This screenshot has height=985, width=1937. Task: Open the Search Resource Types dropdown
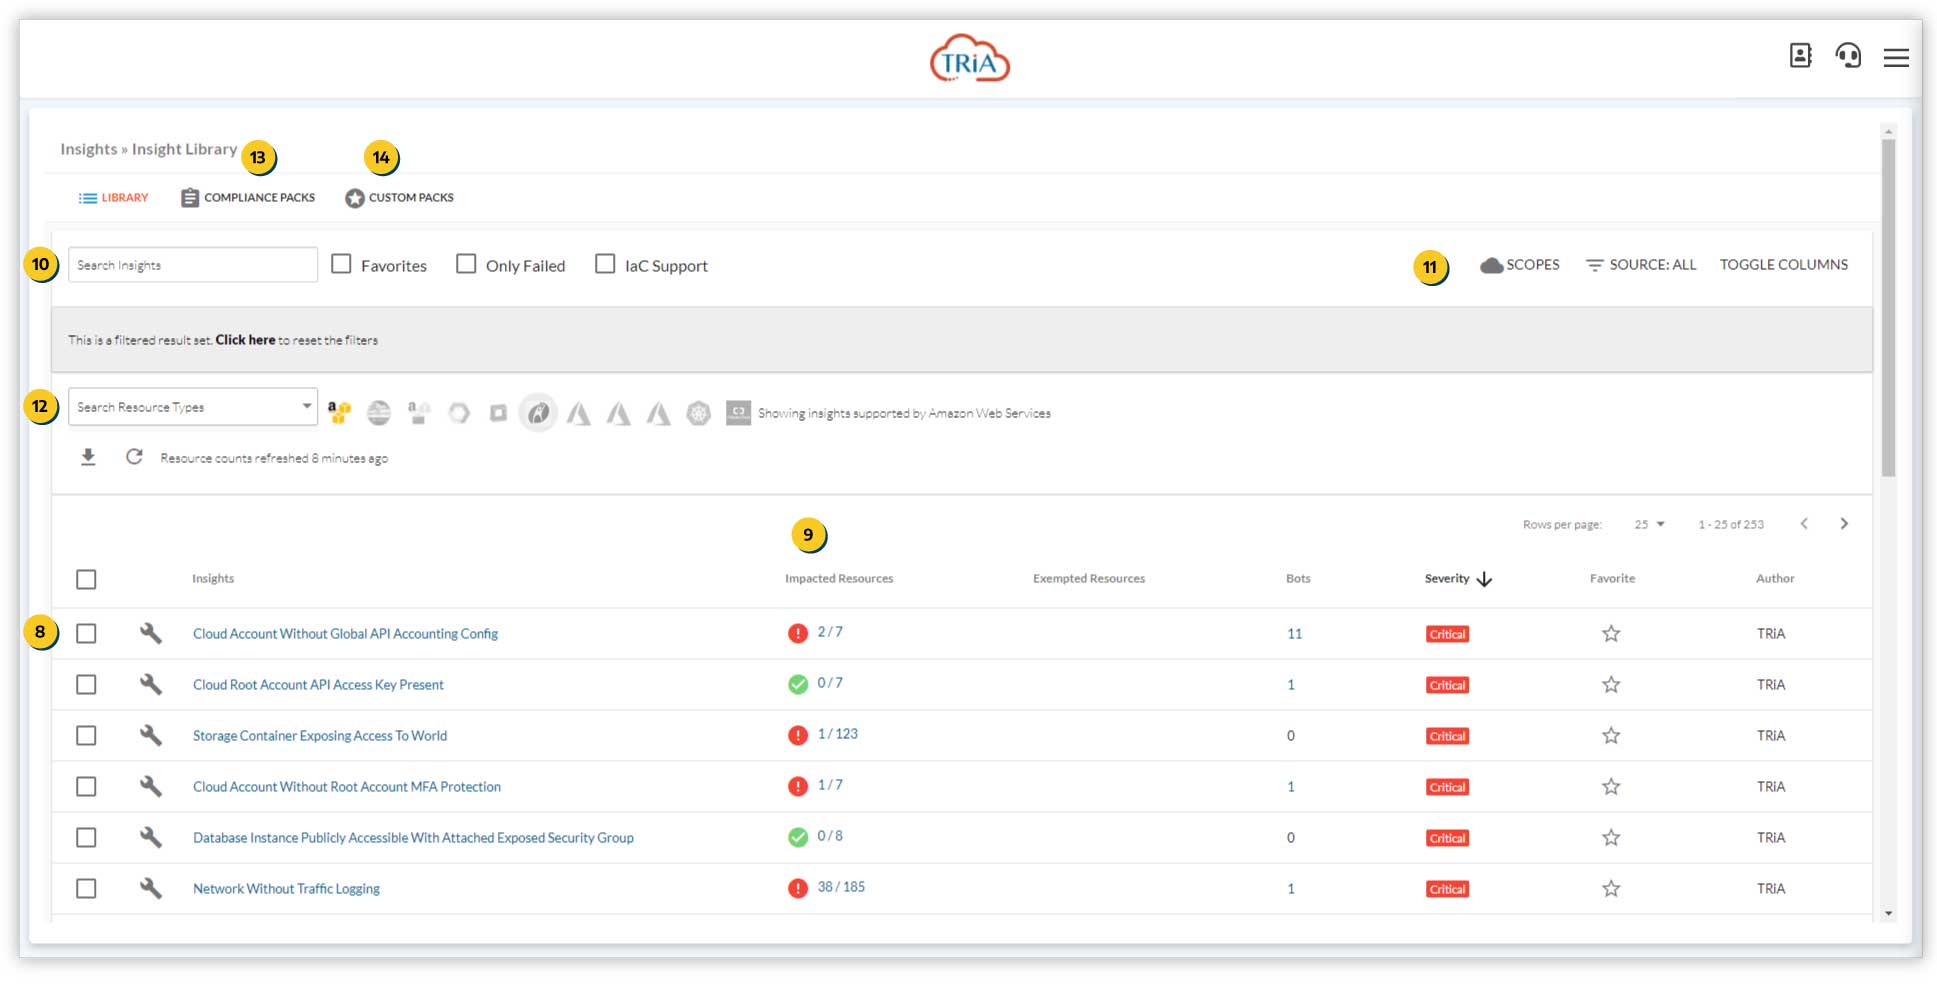click(x=193, y=406)
